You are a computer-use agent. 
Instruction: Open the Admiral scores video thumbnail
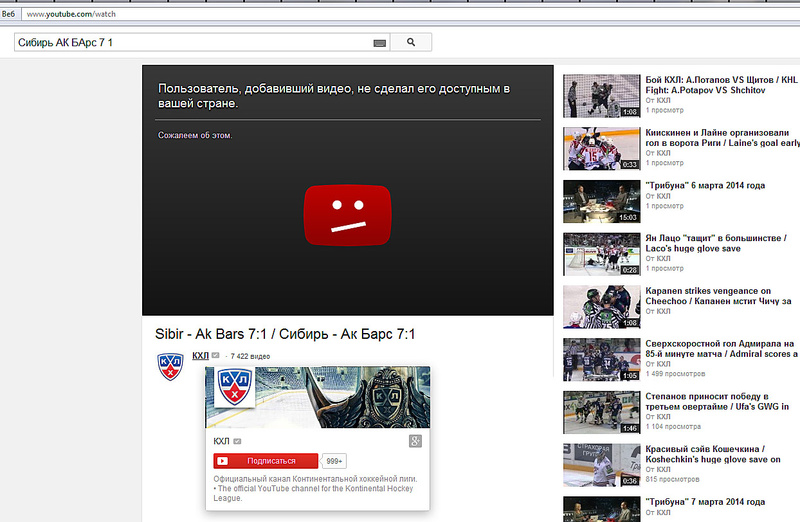[x=601, y=360]
